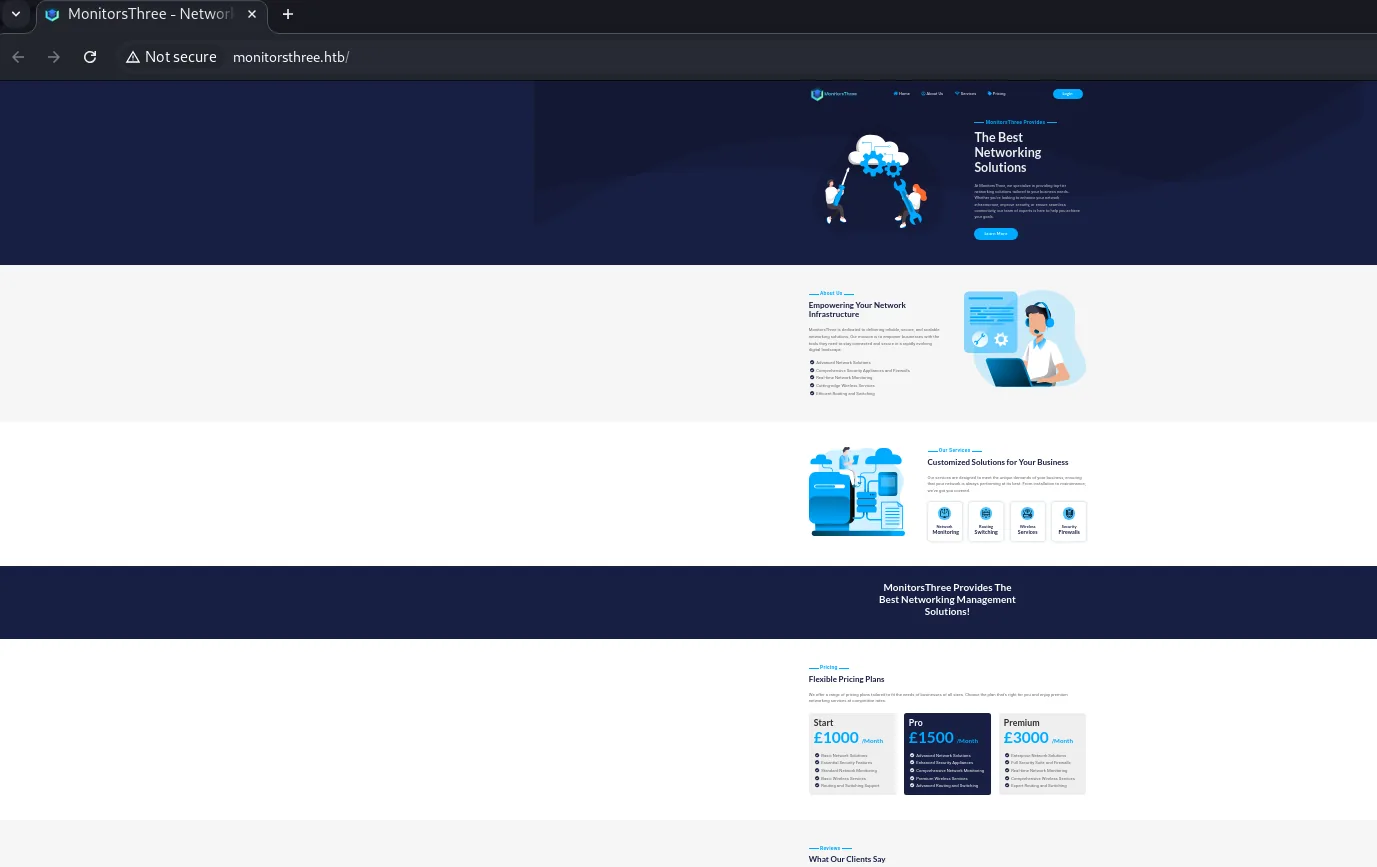This screenshot has width=1377, height=867.
Task: Go to Home in the site navigation
Action: click(902, 93)
